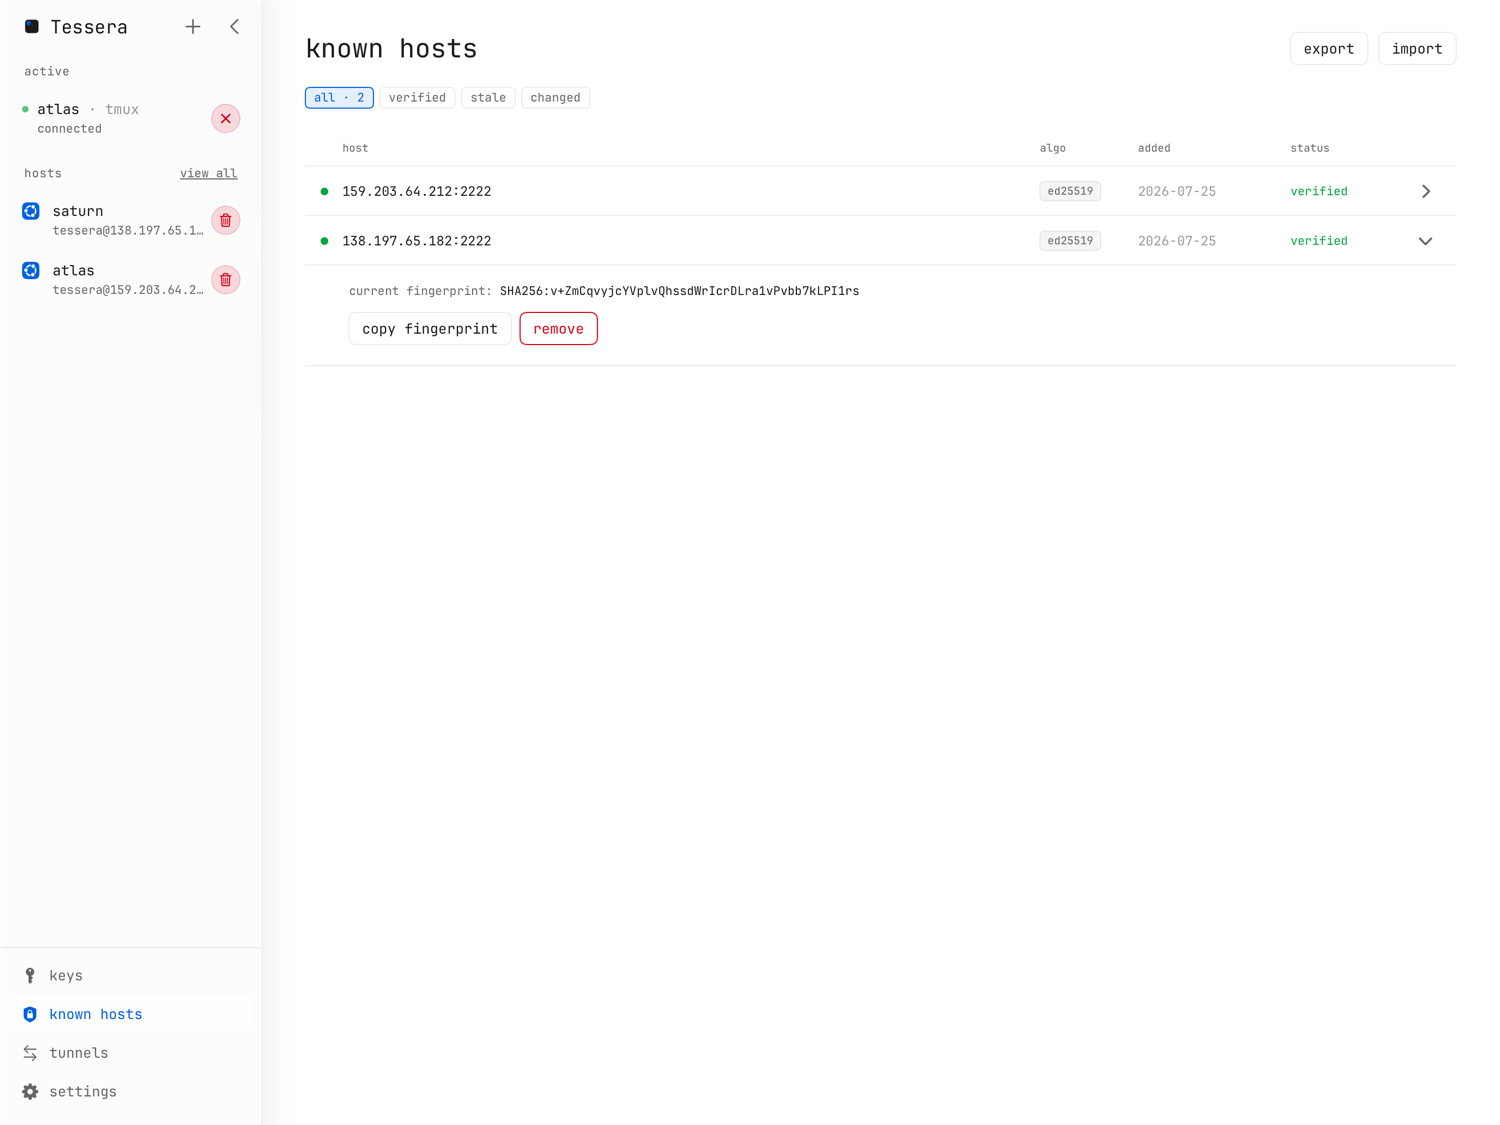Click the Tessera app title
Viewport: 1500px width, 1125px height.
pyautogui.click(x=89, y=27)
